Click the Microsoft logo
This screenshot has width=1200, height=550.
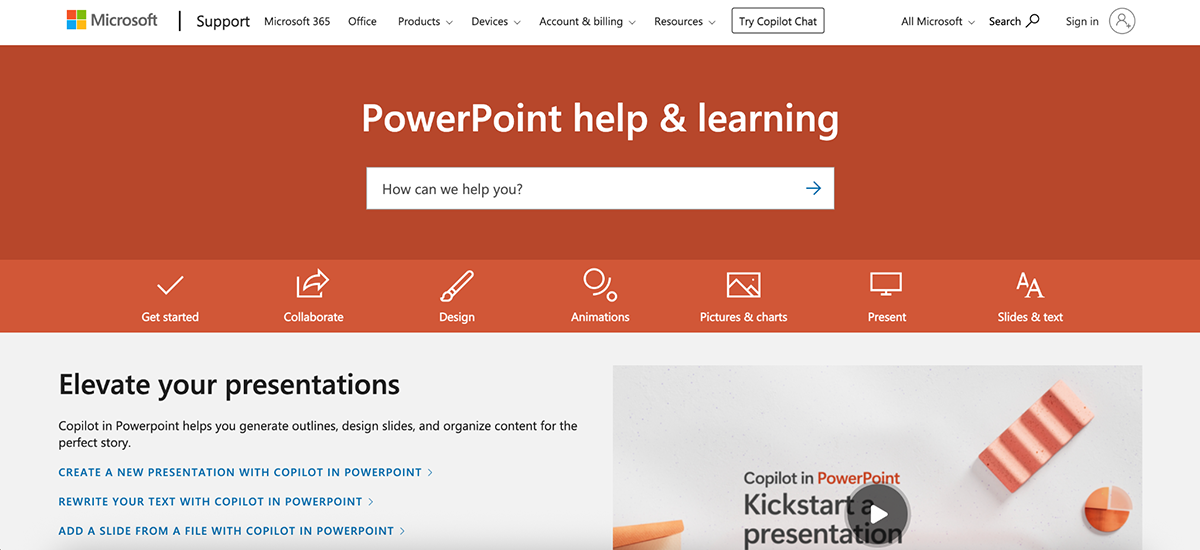pyautogui.click(x=112, y=21)
